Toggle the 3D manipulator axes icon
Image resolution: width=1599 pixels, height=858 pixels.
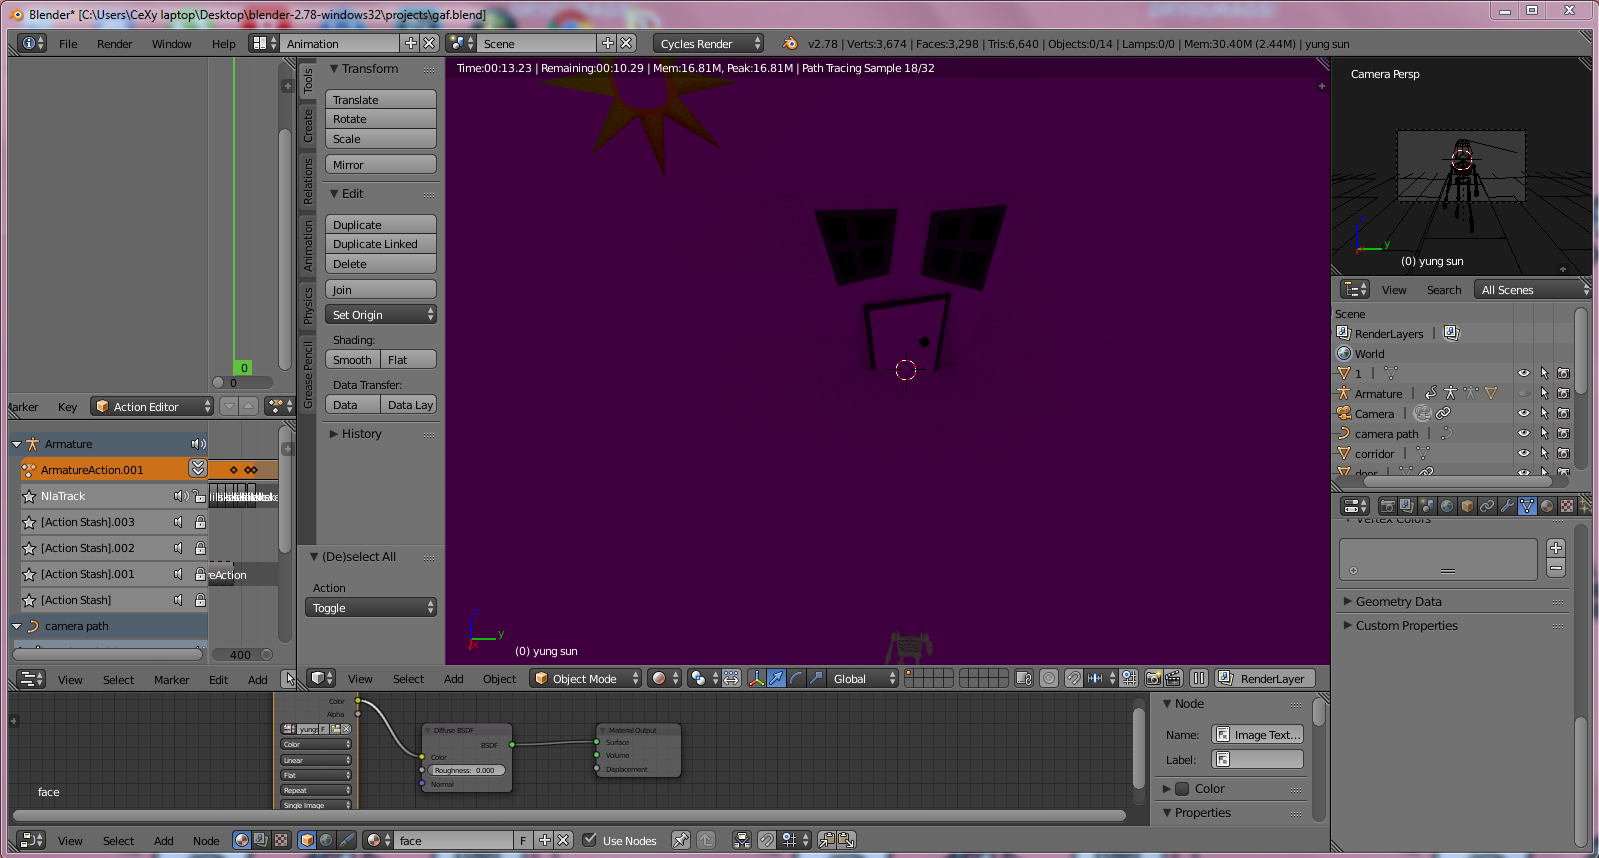(756, 678)
